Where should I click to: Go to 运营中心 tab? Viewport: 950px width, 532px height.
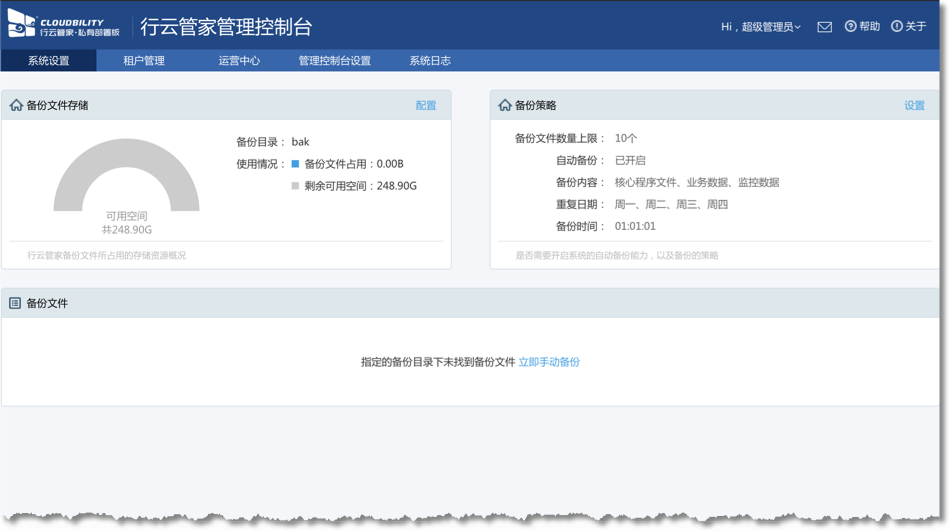[239, 61]
